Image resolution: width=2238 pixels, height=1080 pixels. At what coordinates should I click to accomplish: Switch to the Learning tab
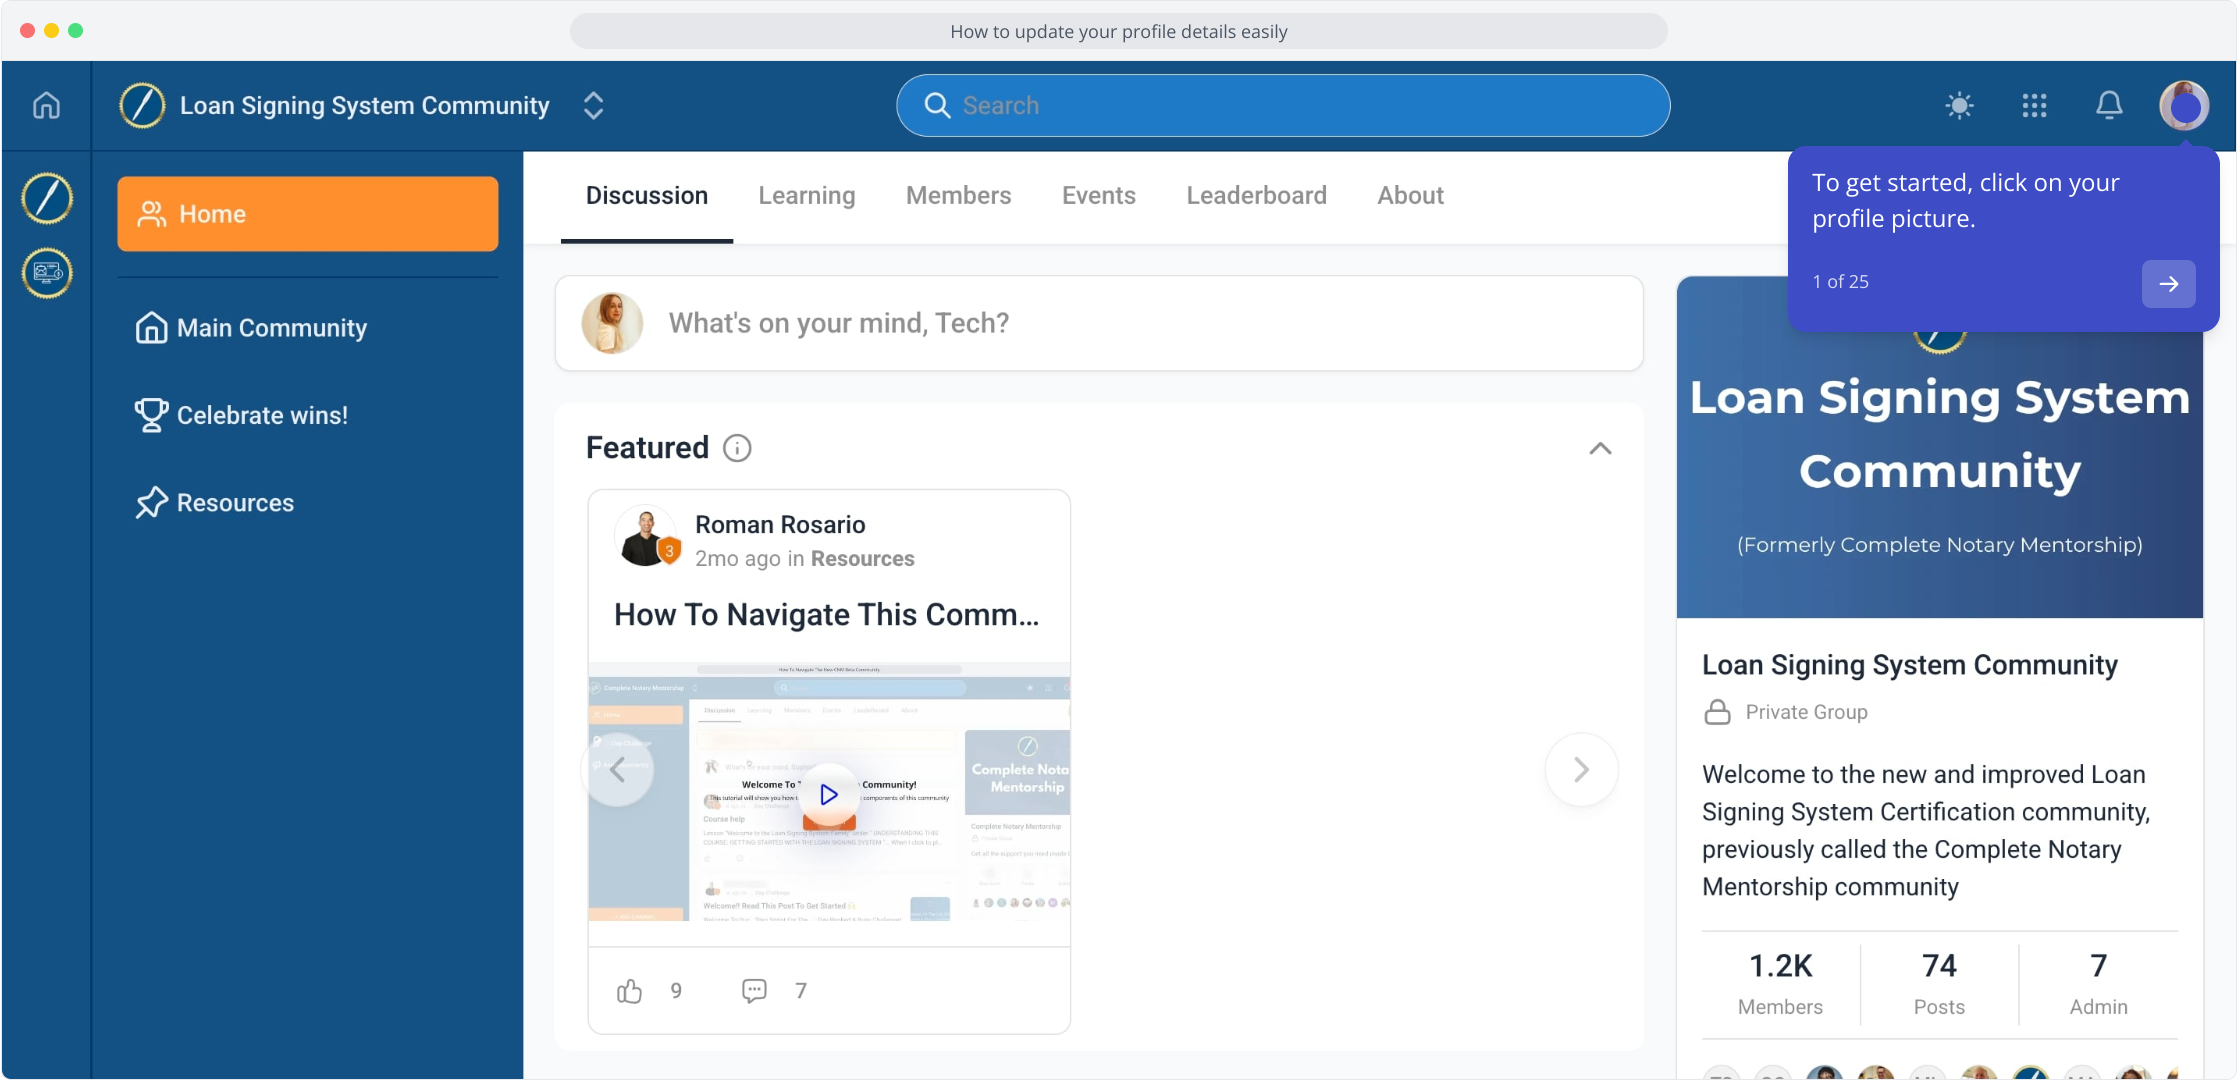click(807, 196)
